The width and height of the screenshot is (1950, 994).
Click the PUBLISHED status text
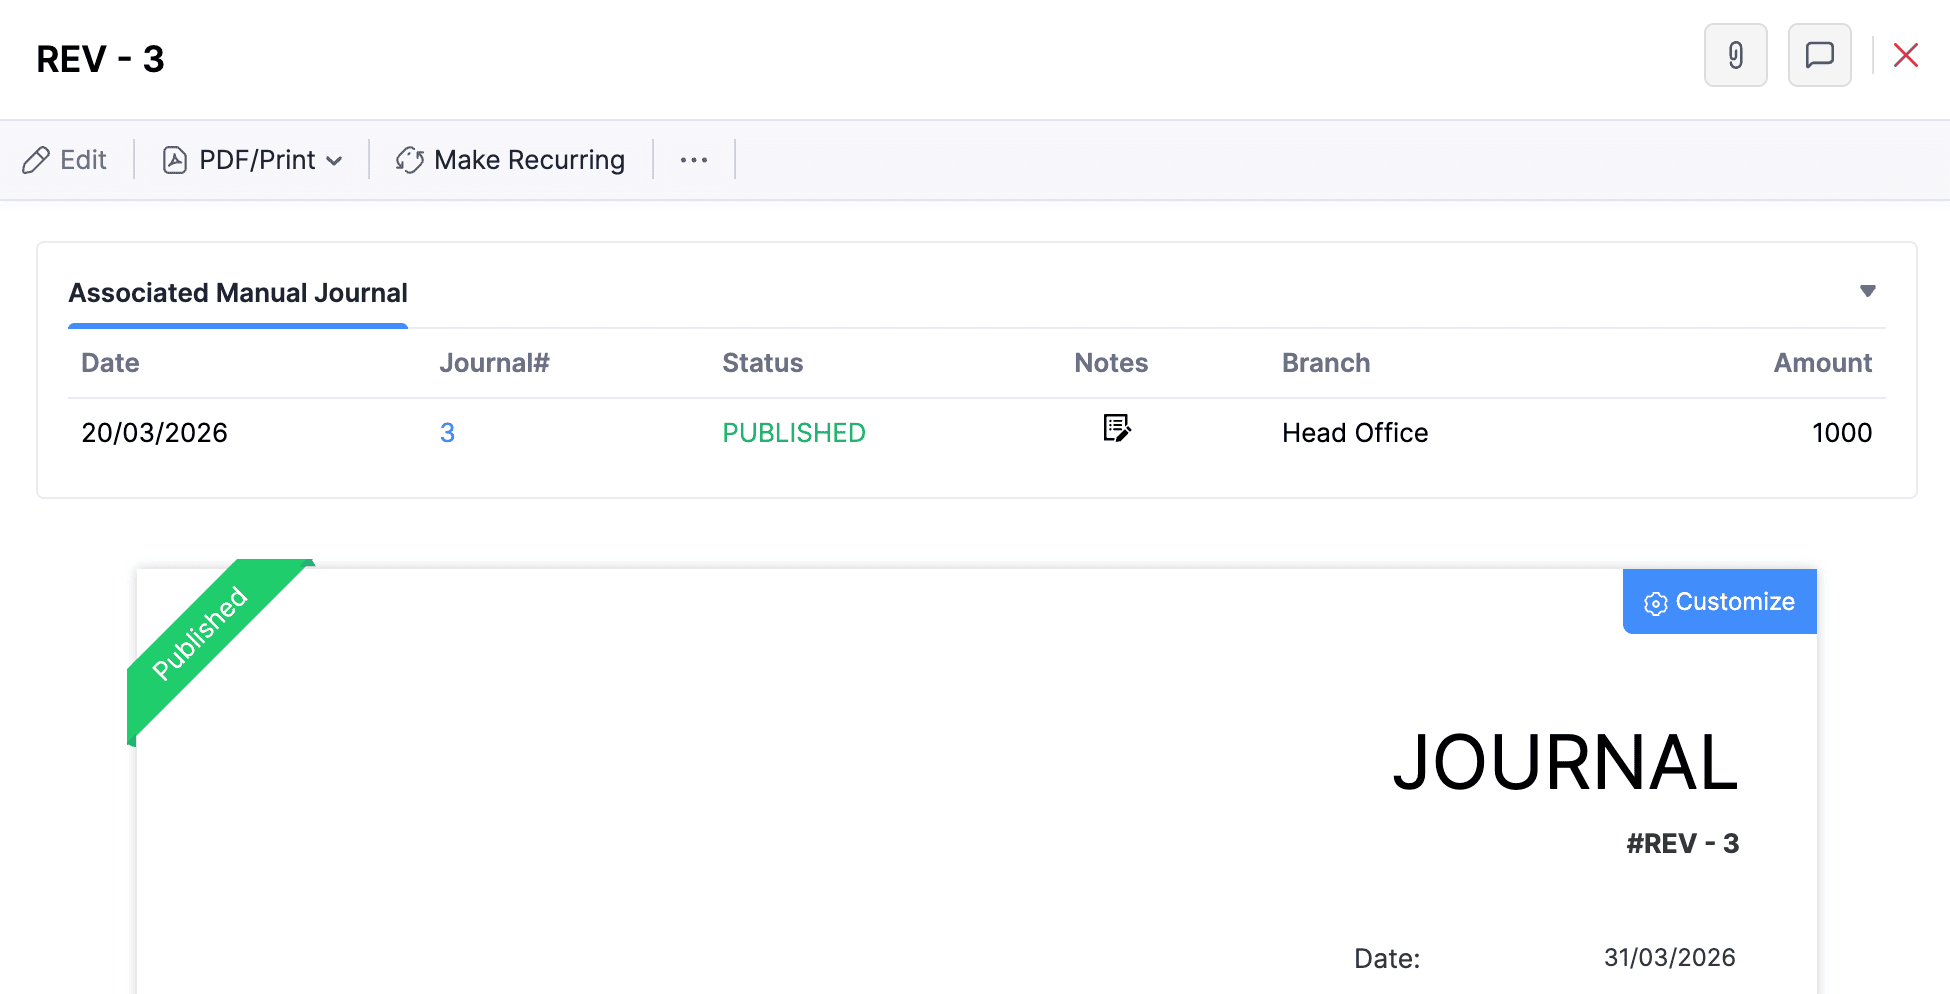pos(793,433)
